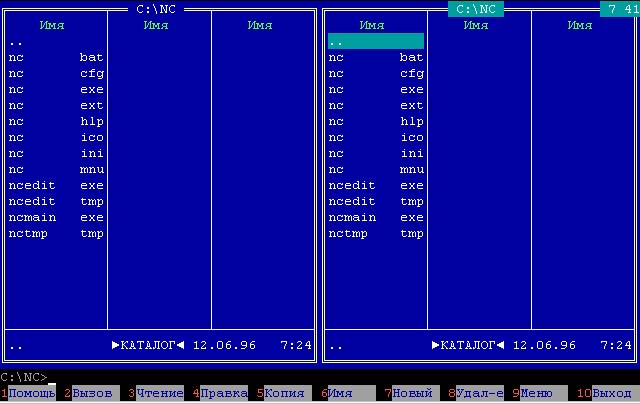Click the C:\NC> command line prompt
This screenshot has height=404, width=640.
coord(24,377)
